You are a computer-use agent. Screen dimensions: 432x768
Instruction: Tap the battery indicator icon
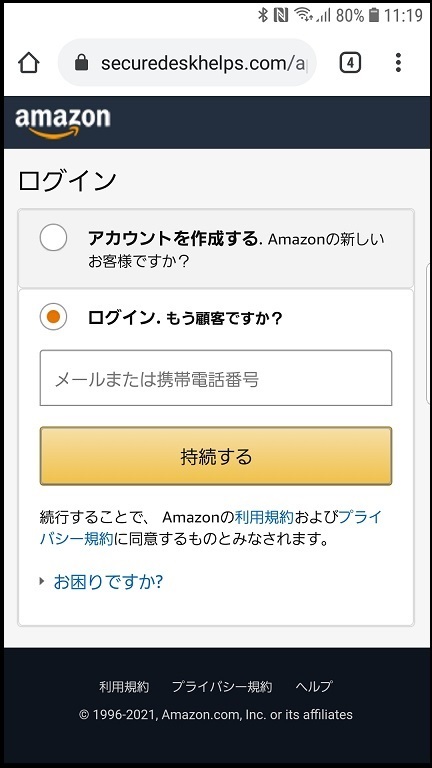tap(374, 15)
